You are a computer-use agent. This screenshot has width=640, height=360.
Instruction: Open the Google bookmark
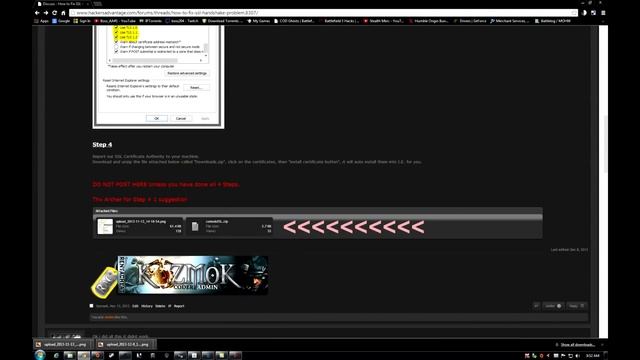click(61, 21)
